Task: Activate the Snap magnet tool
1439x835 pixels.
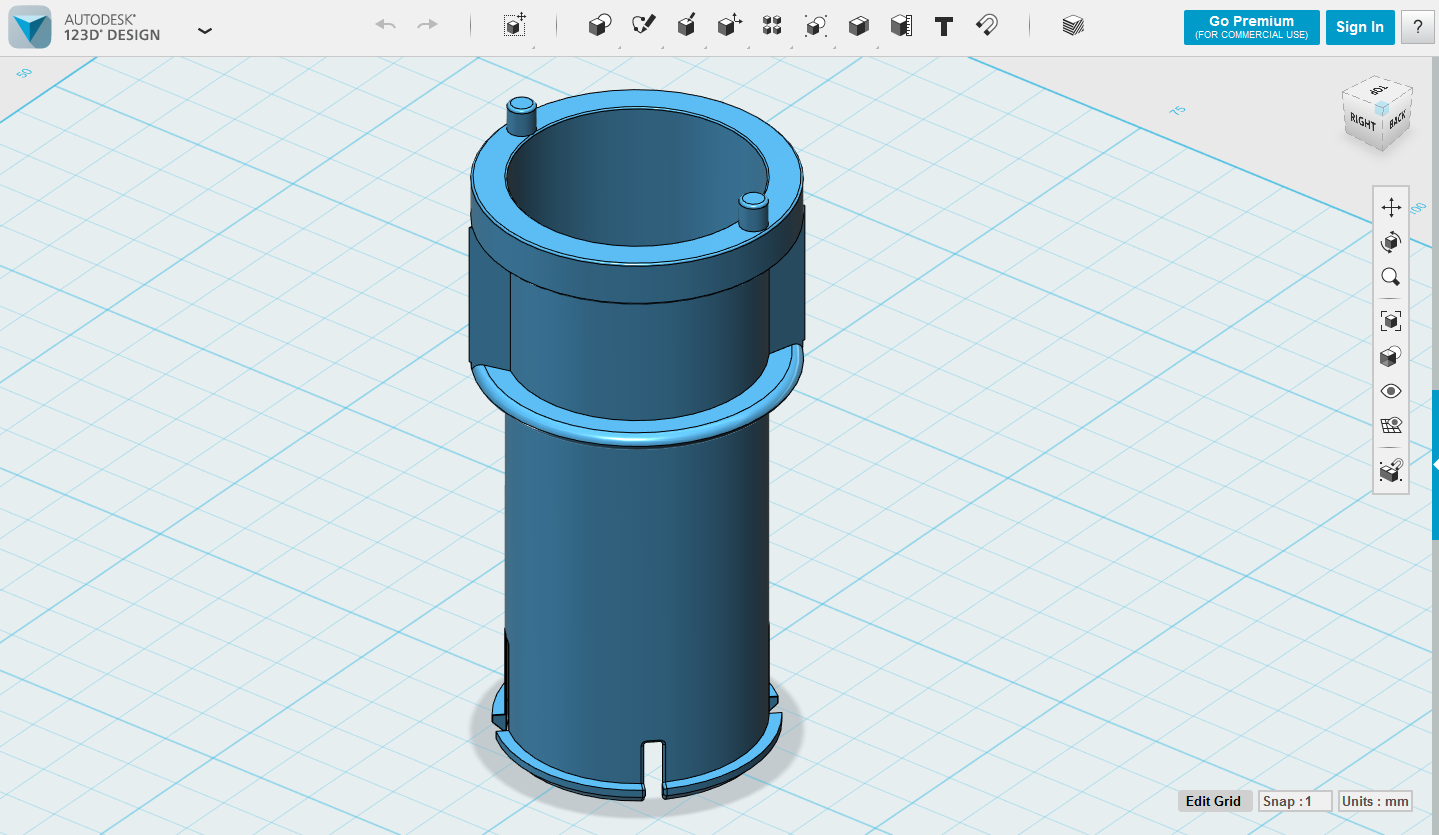Action: [x=987, y=27]
